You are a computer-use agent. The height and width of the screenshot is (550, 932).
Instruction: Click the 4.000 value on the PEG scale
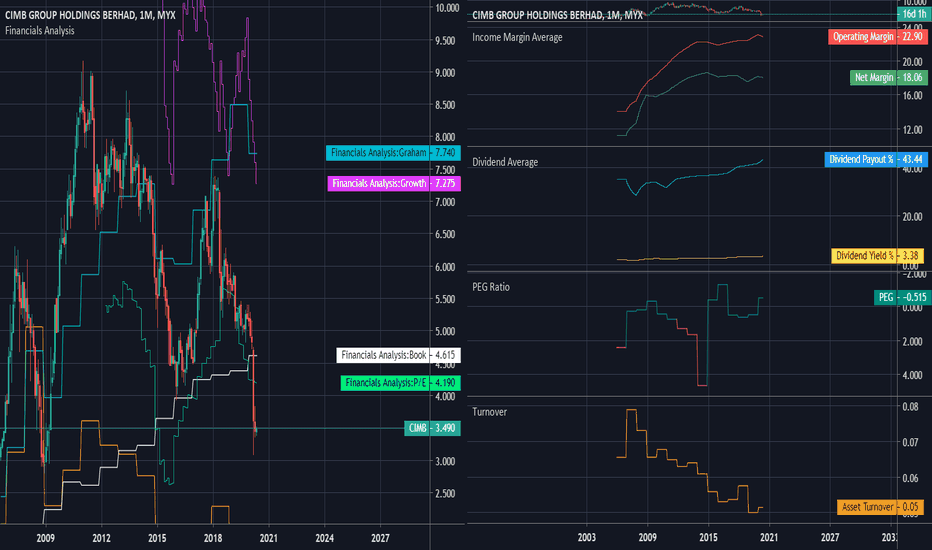[914, 375]
